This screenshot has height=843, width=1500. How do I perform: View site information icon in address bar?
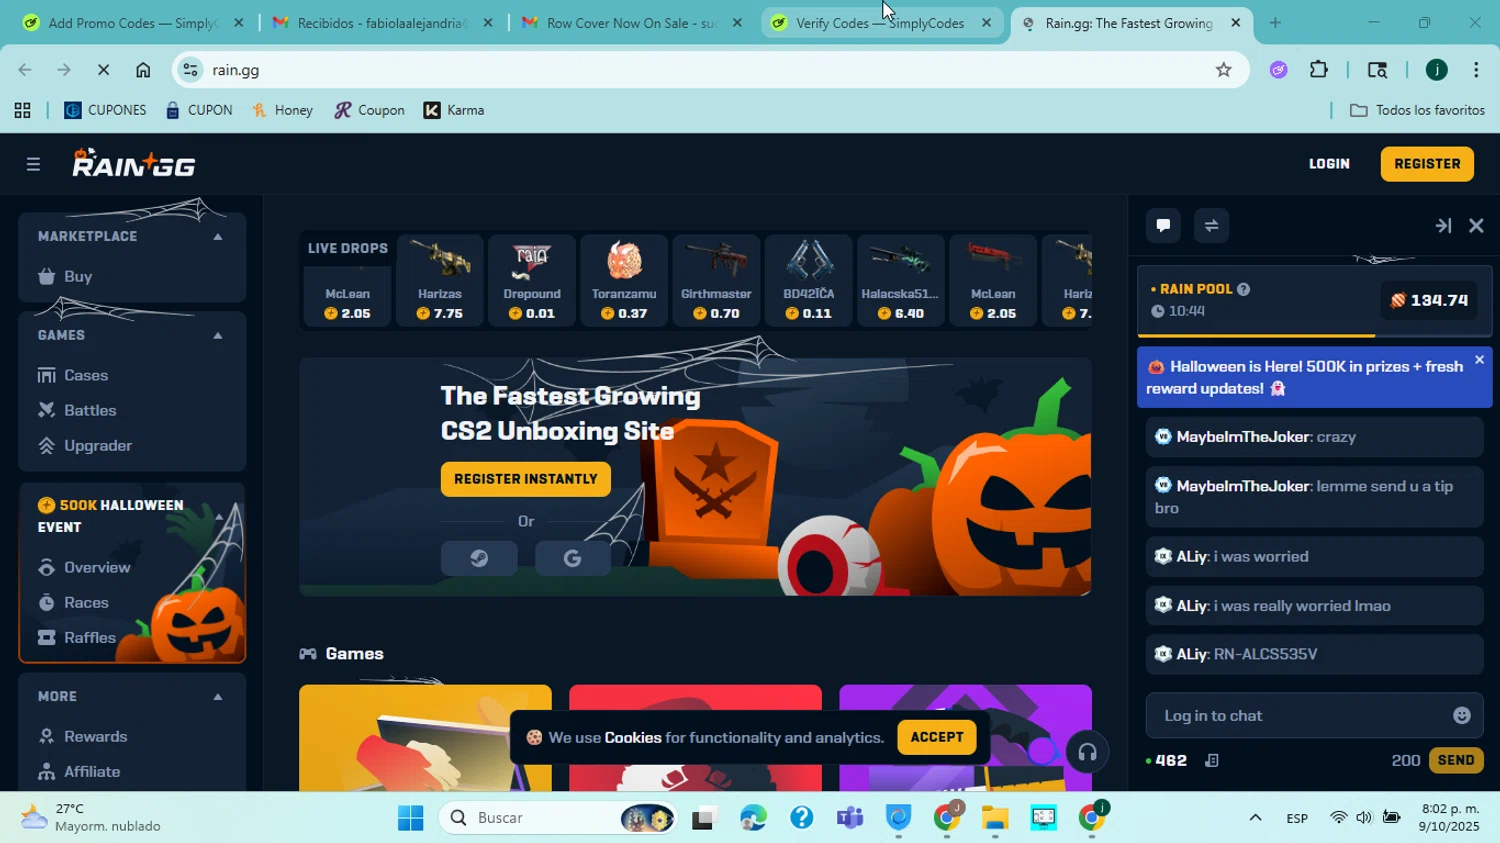pos(190,70)
